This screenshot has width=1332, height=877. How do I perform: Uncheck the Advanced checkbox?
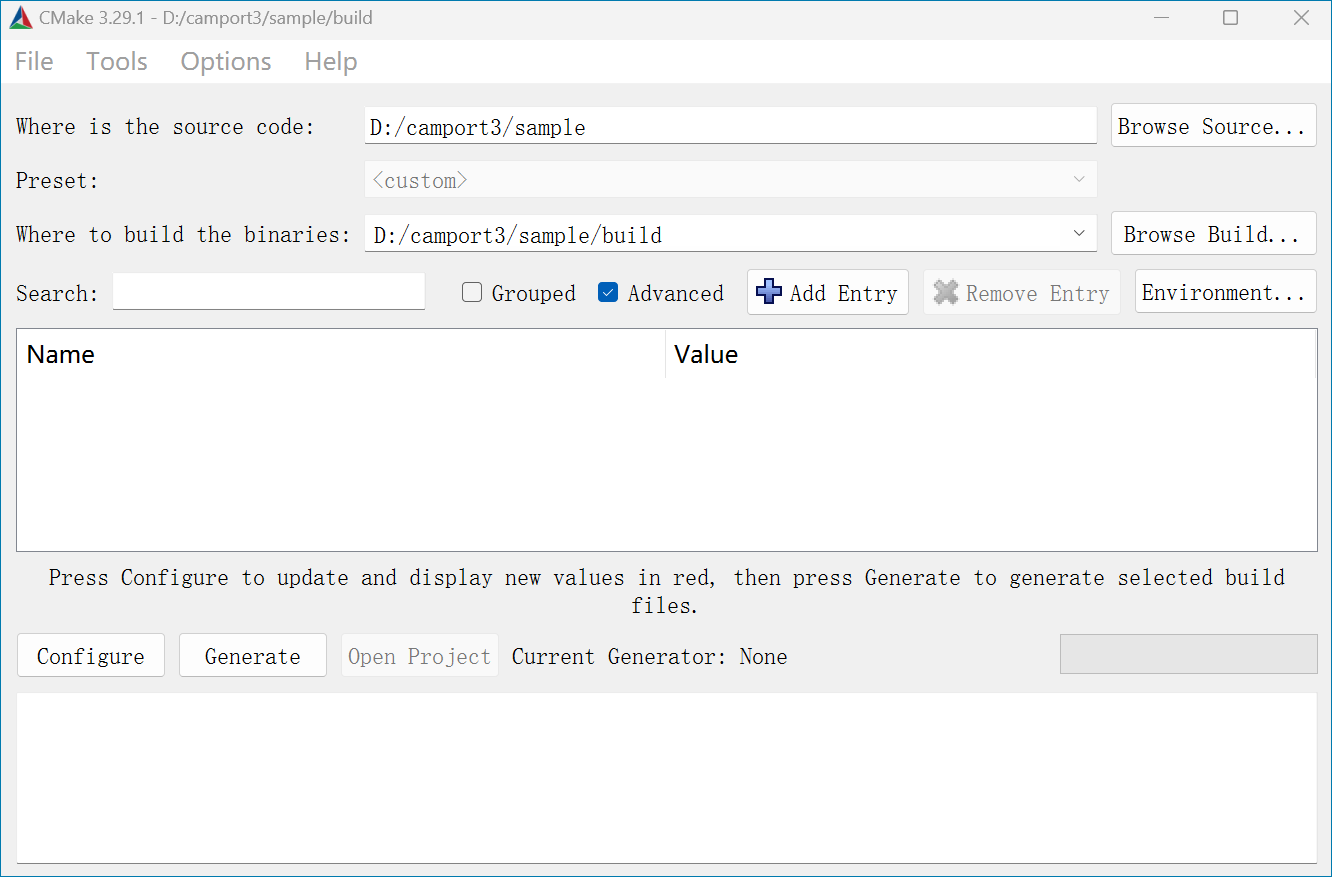pos(608,293)
